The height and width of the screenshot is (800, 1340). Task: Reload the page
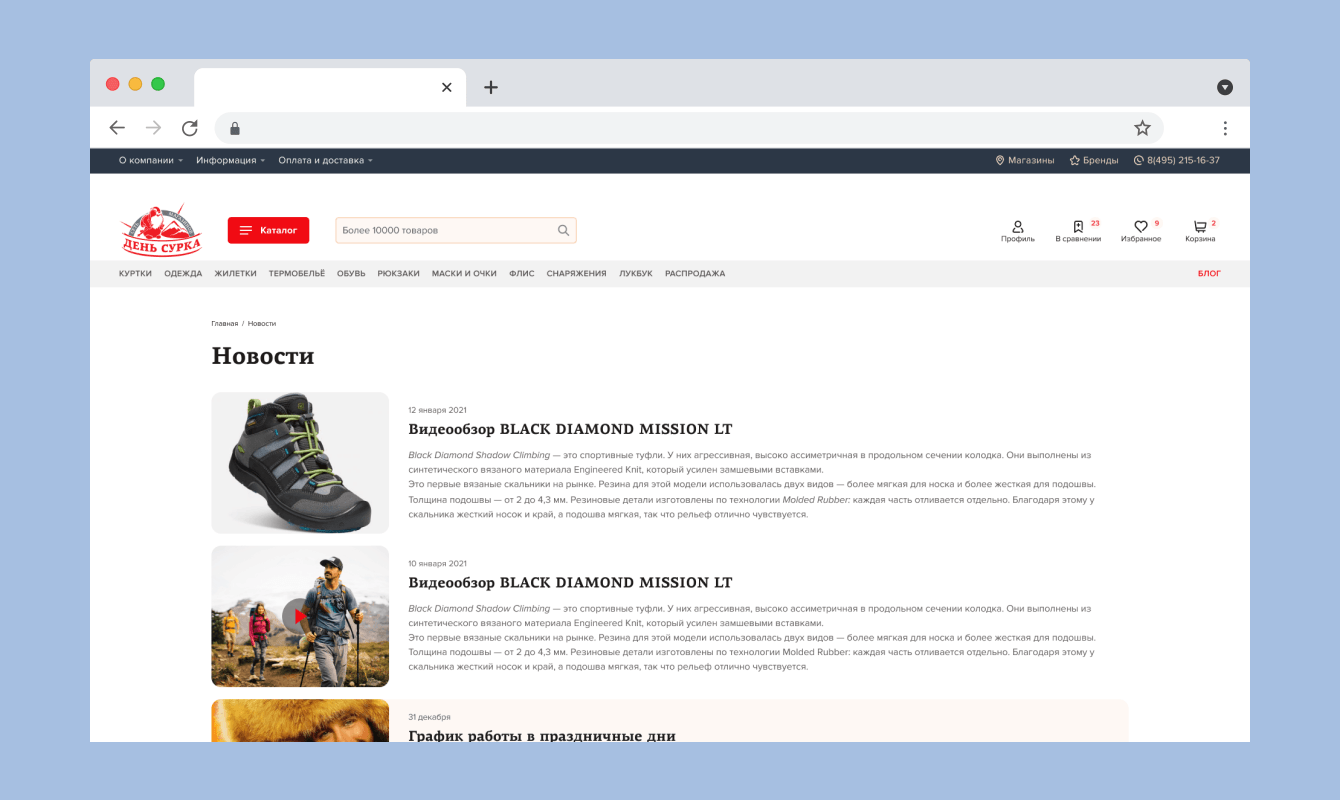coord(189,128)
